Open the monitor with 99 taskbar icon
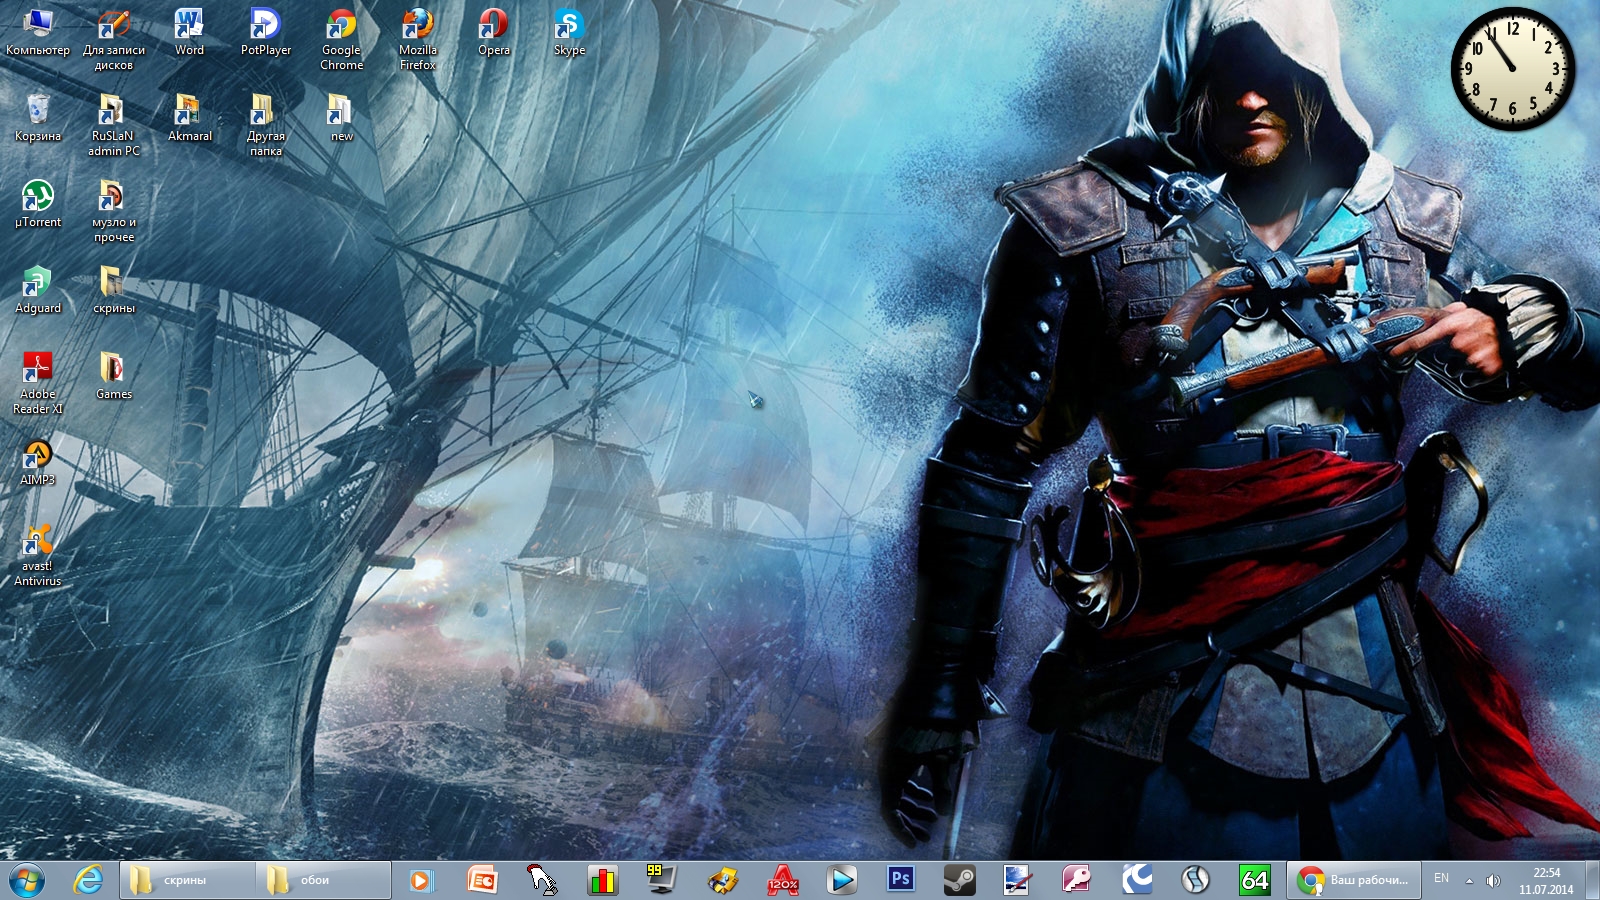The height and width of the screenshot is (900, 1600). 661,880
